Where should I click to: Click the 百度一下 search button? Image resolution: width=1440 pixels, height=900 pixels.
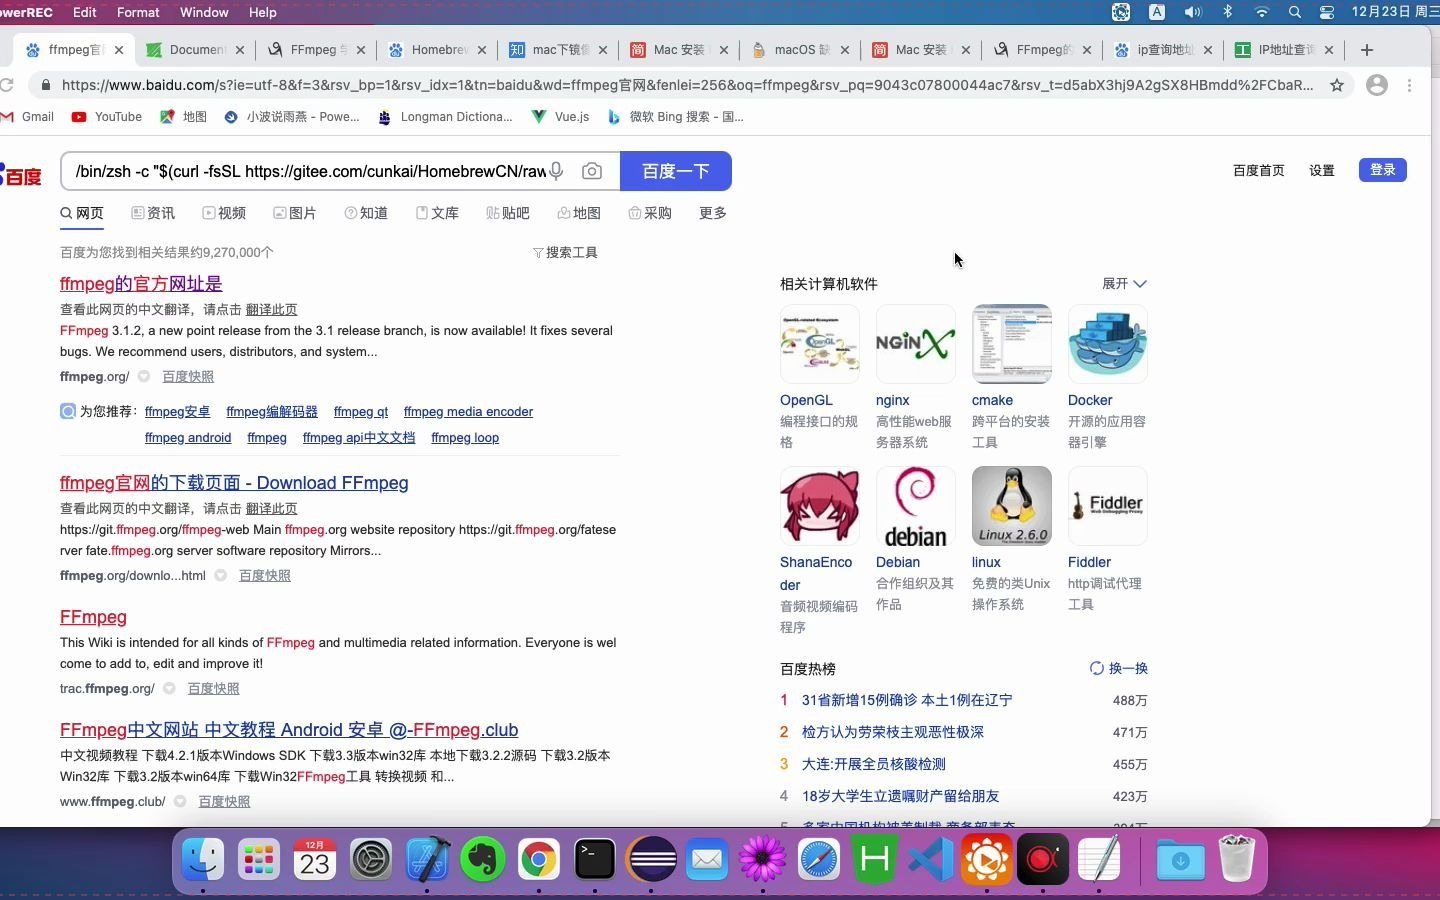(x=676, y=171)
